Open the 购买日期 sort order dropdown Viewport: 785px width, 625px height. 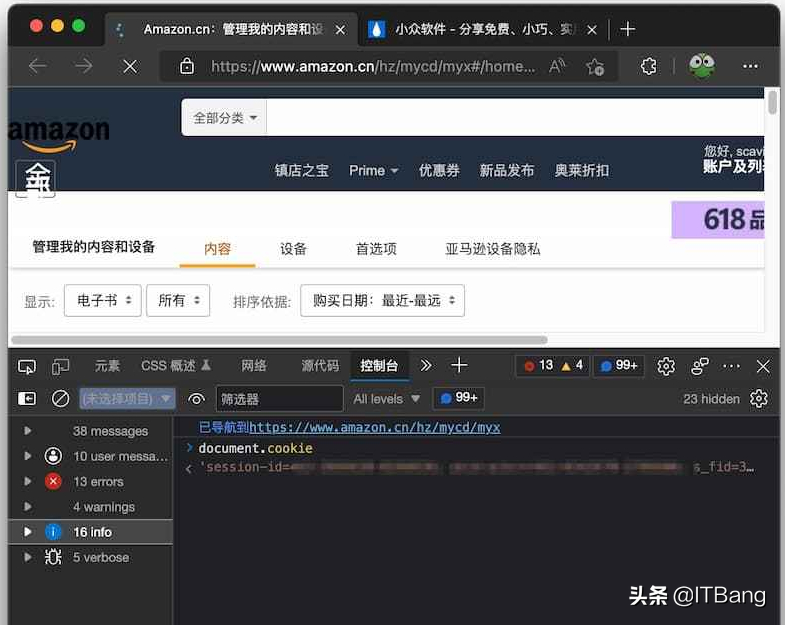382,300
